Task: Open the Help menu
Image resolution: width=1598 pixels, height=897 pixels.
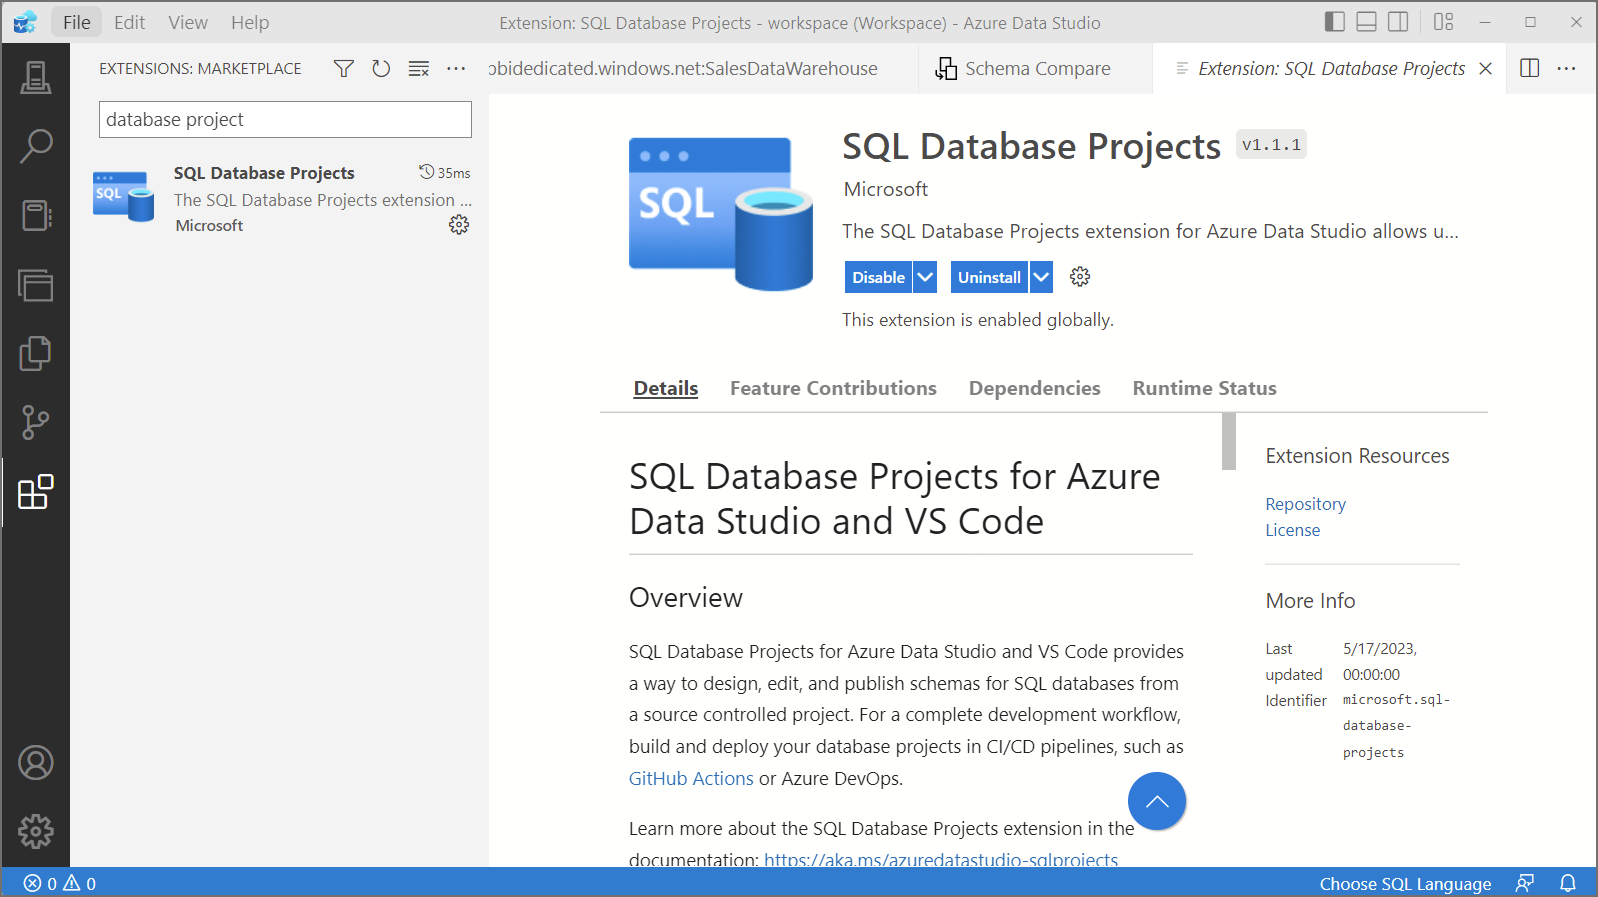Action: click(250, 22)
